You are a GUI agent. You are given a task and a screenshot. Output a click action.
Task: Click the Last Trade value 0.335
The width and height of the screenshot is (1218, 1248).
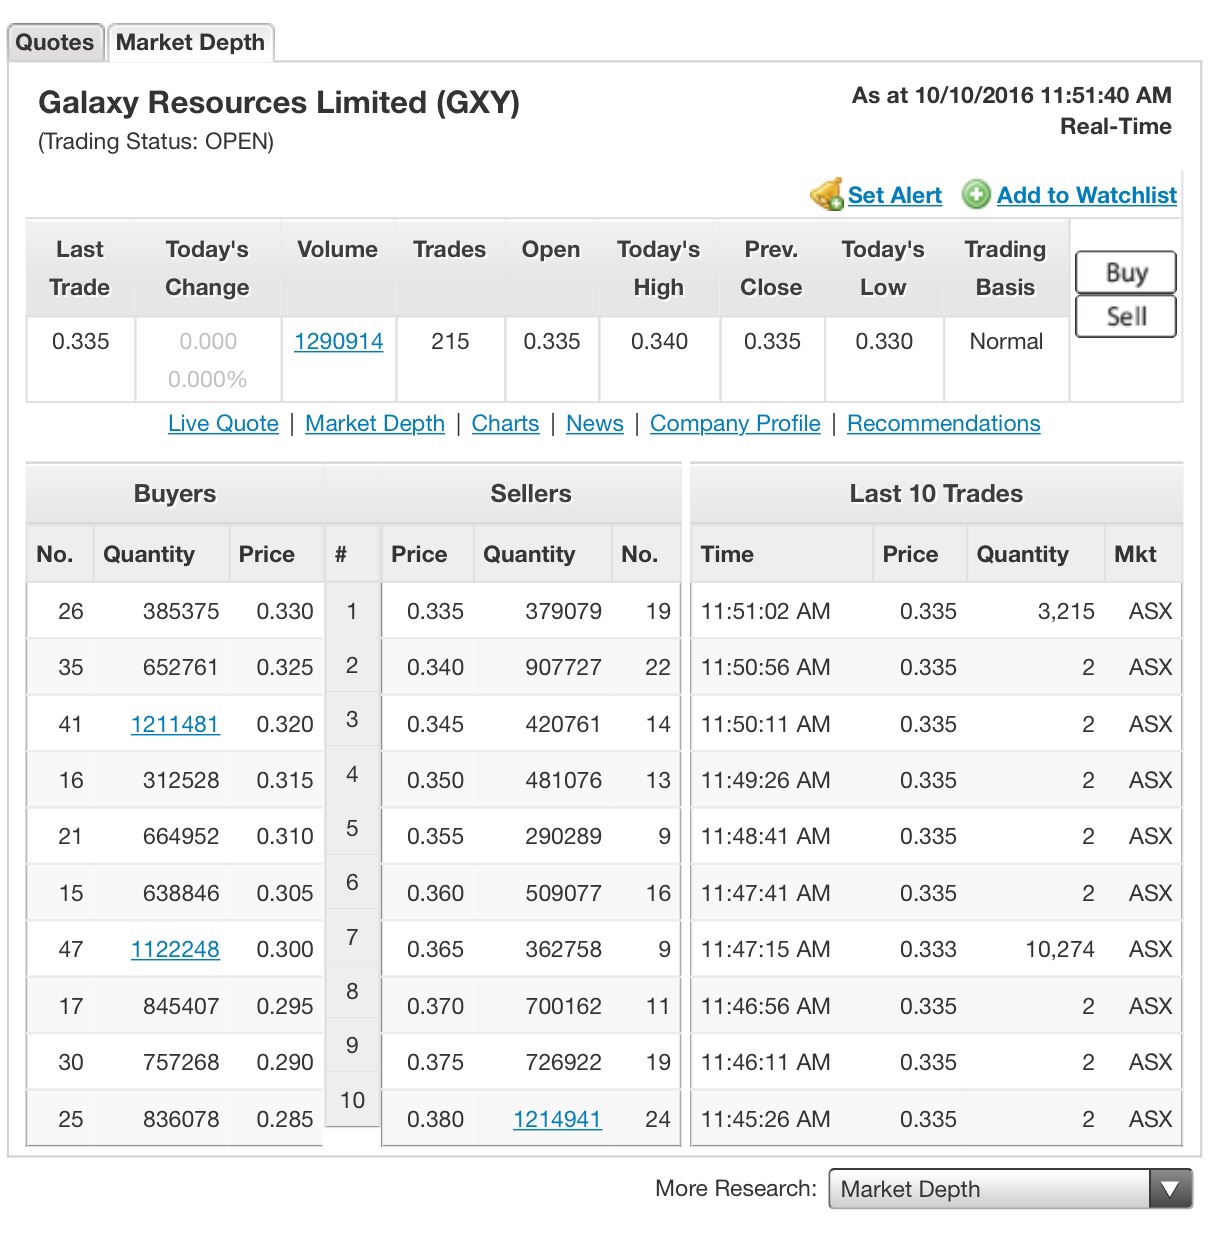pos(80,341)
